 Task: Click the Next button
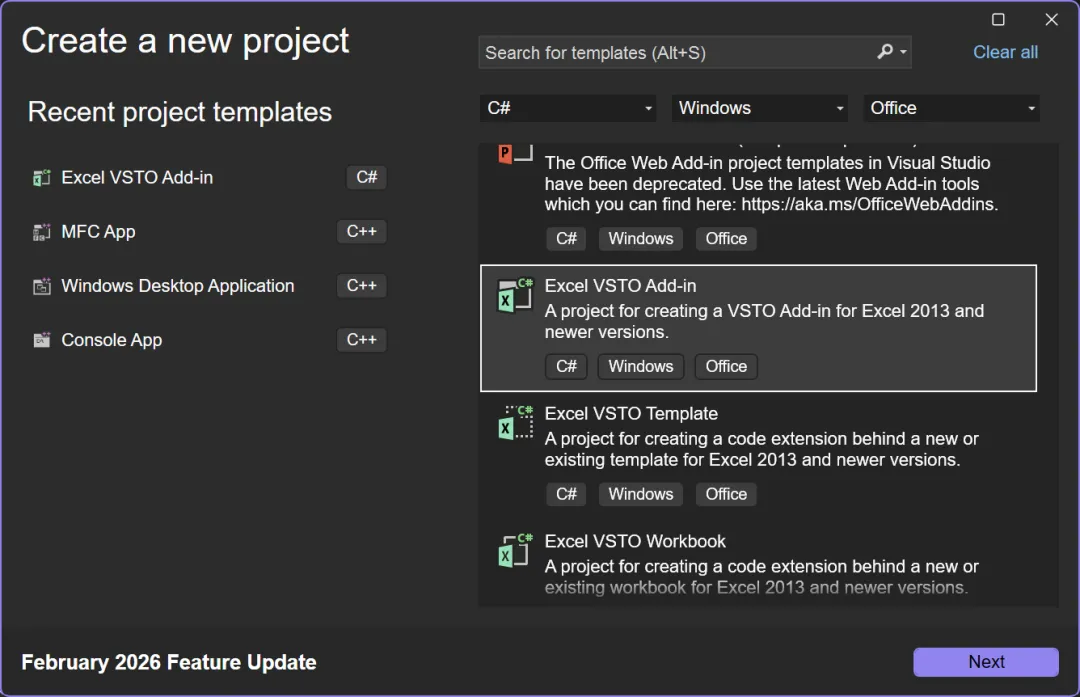(985, 662)
